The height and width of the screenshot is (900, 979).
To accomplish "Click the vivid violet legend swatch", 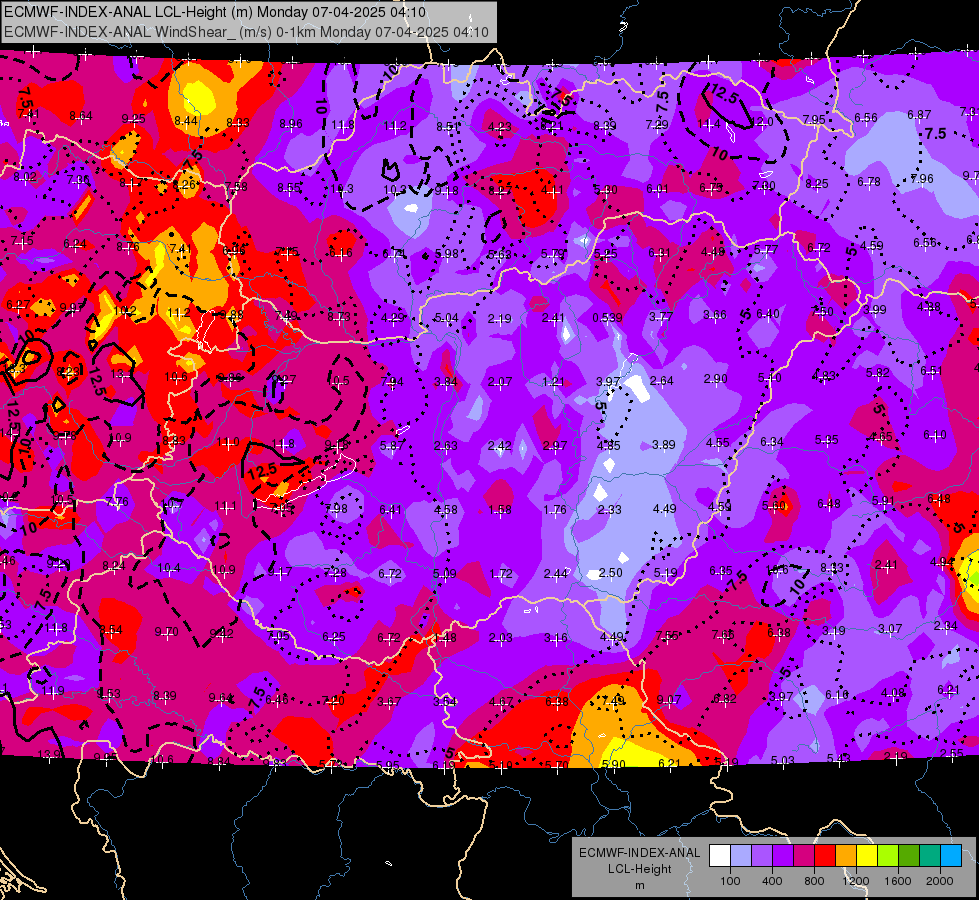I will (x=782, y=856).
